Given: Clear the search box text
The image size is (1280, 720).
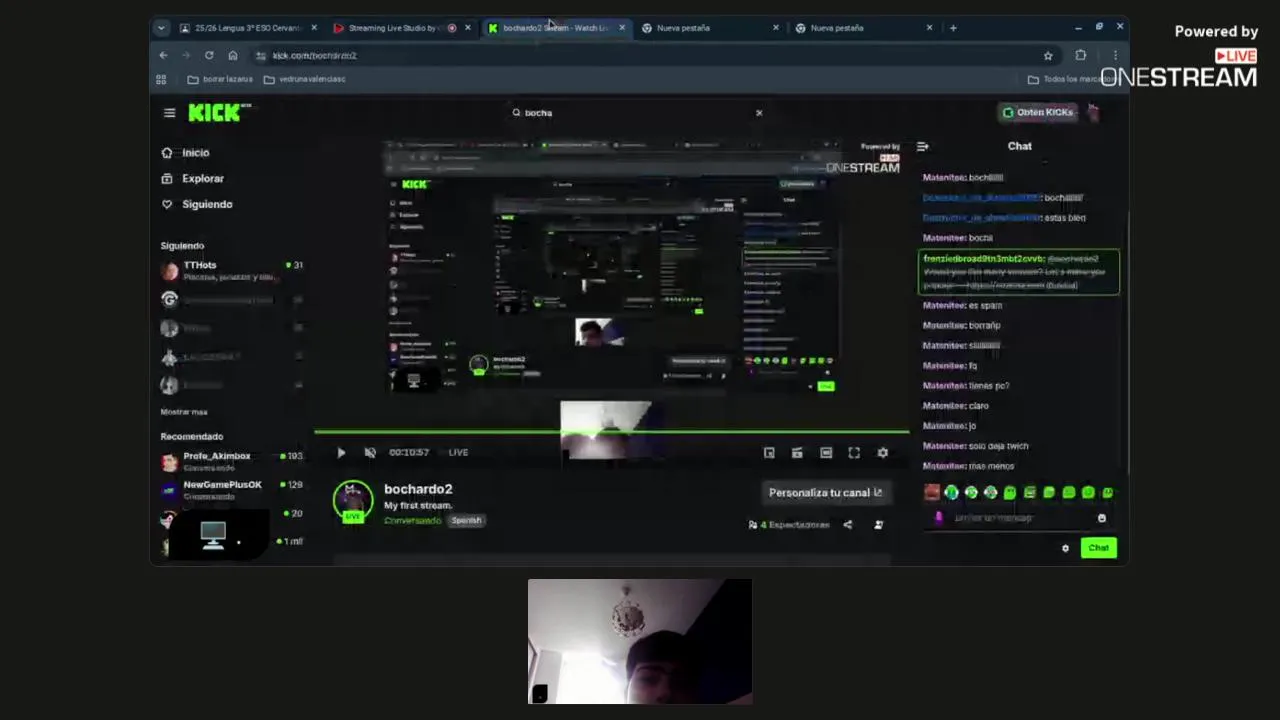Looking at the screenshot, I should click(x=759, y=113).
